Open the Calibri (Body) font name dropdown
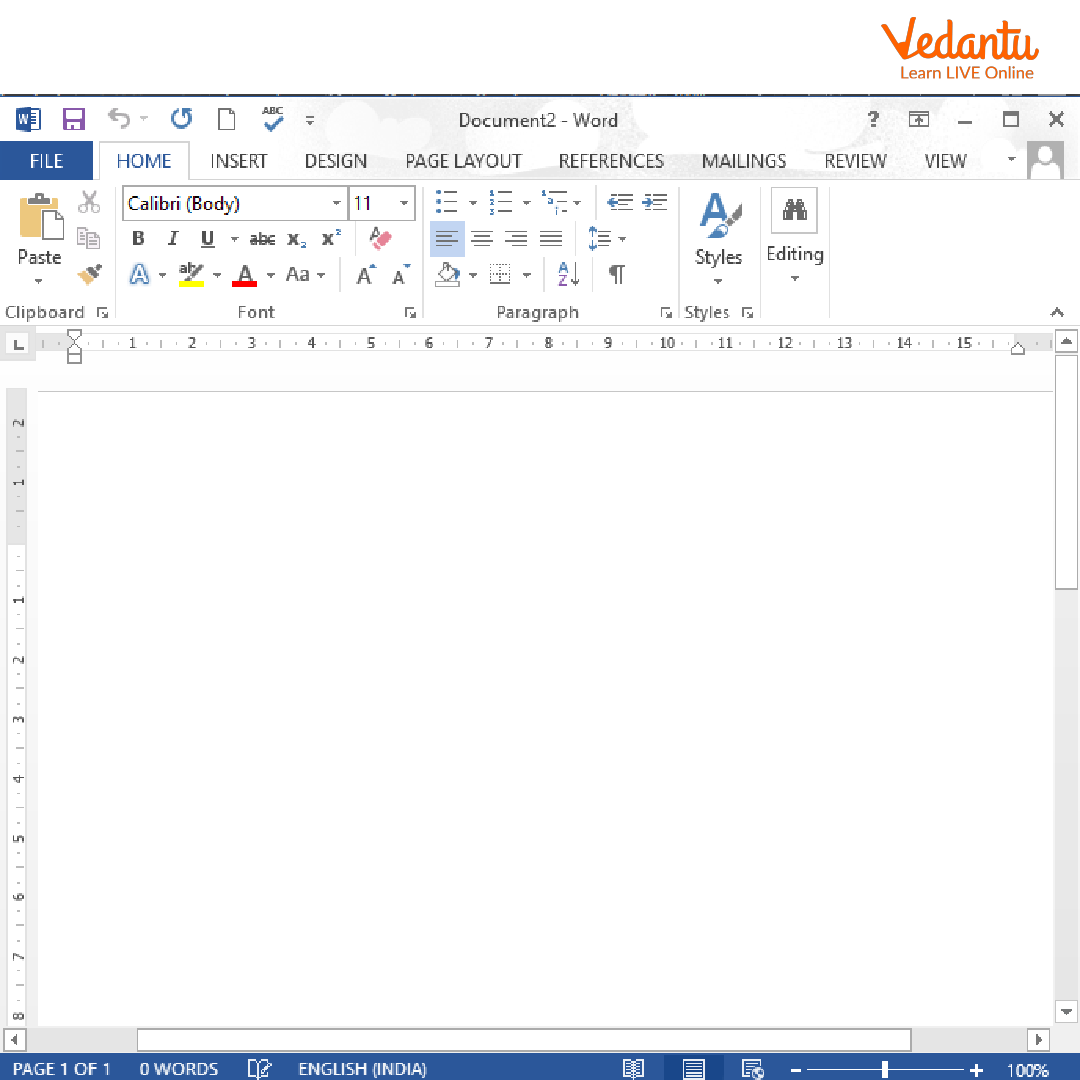Viewport: 1080px width, 1080px height. (336, 204)
